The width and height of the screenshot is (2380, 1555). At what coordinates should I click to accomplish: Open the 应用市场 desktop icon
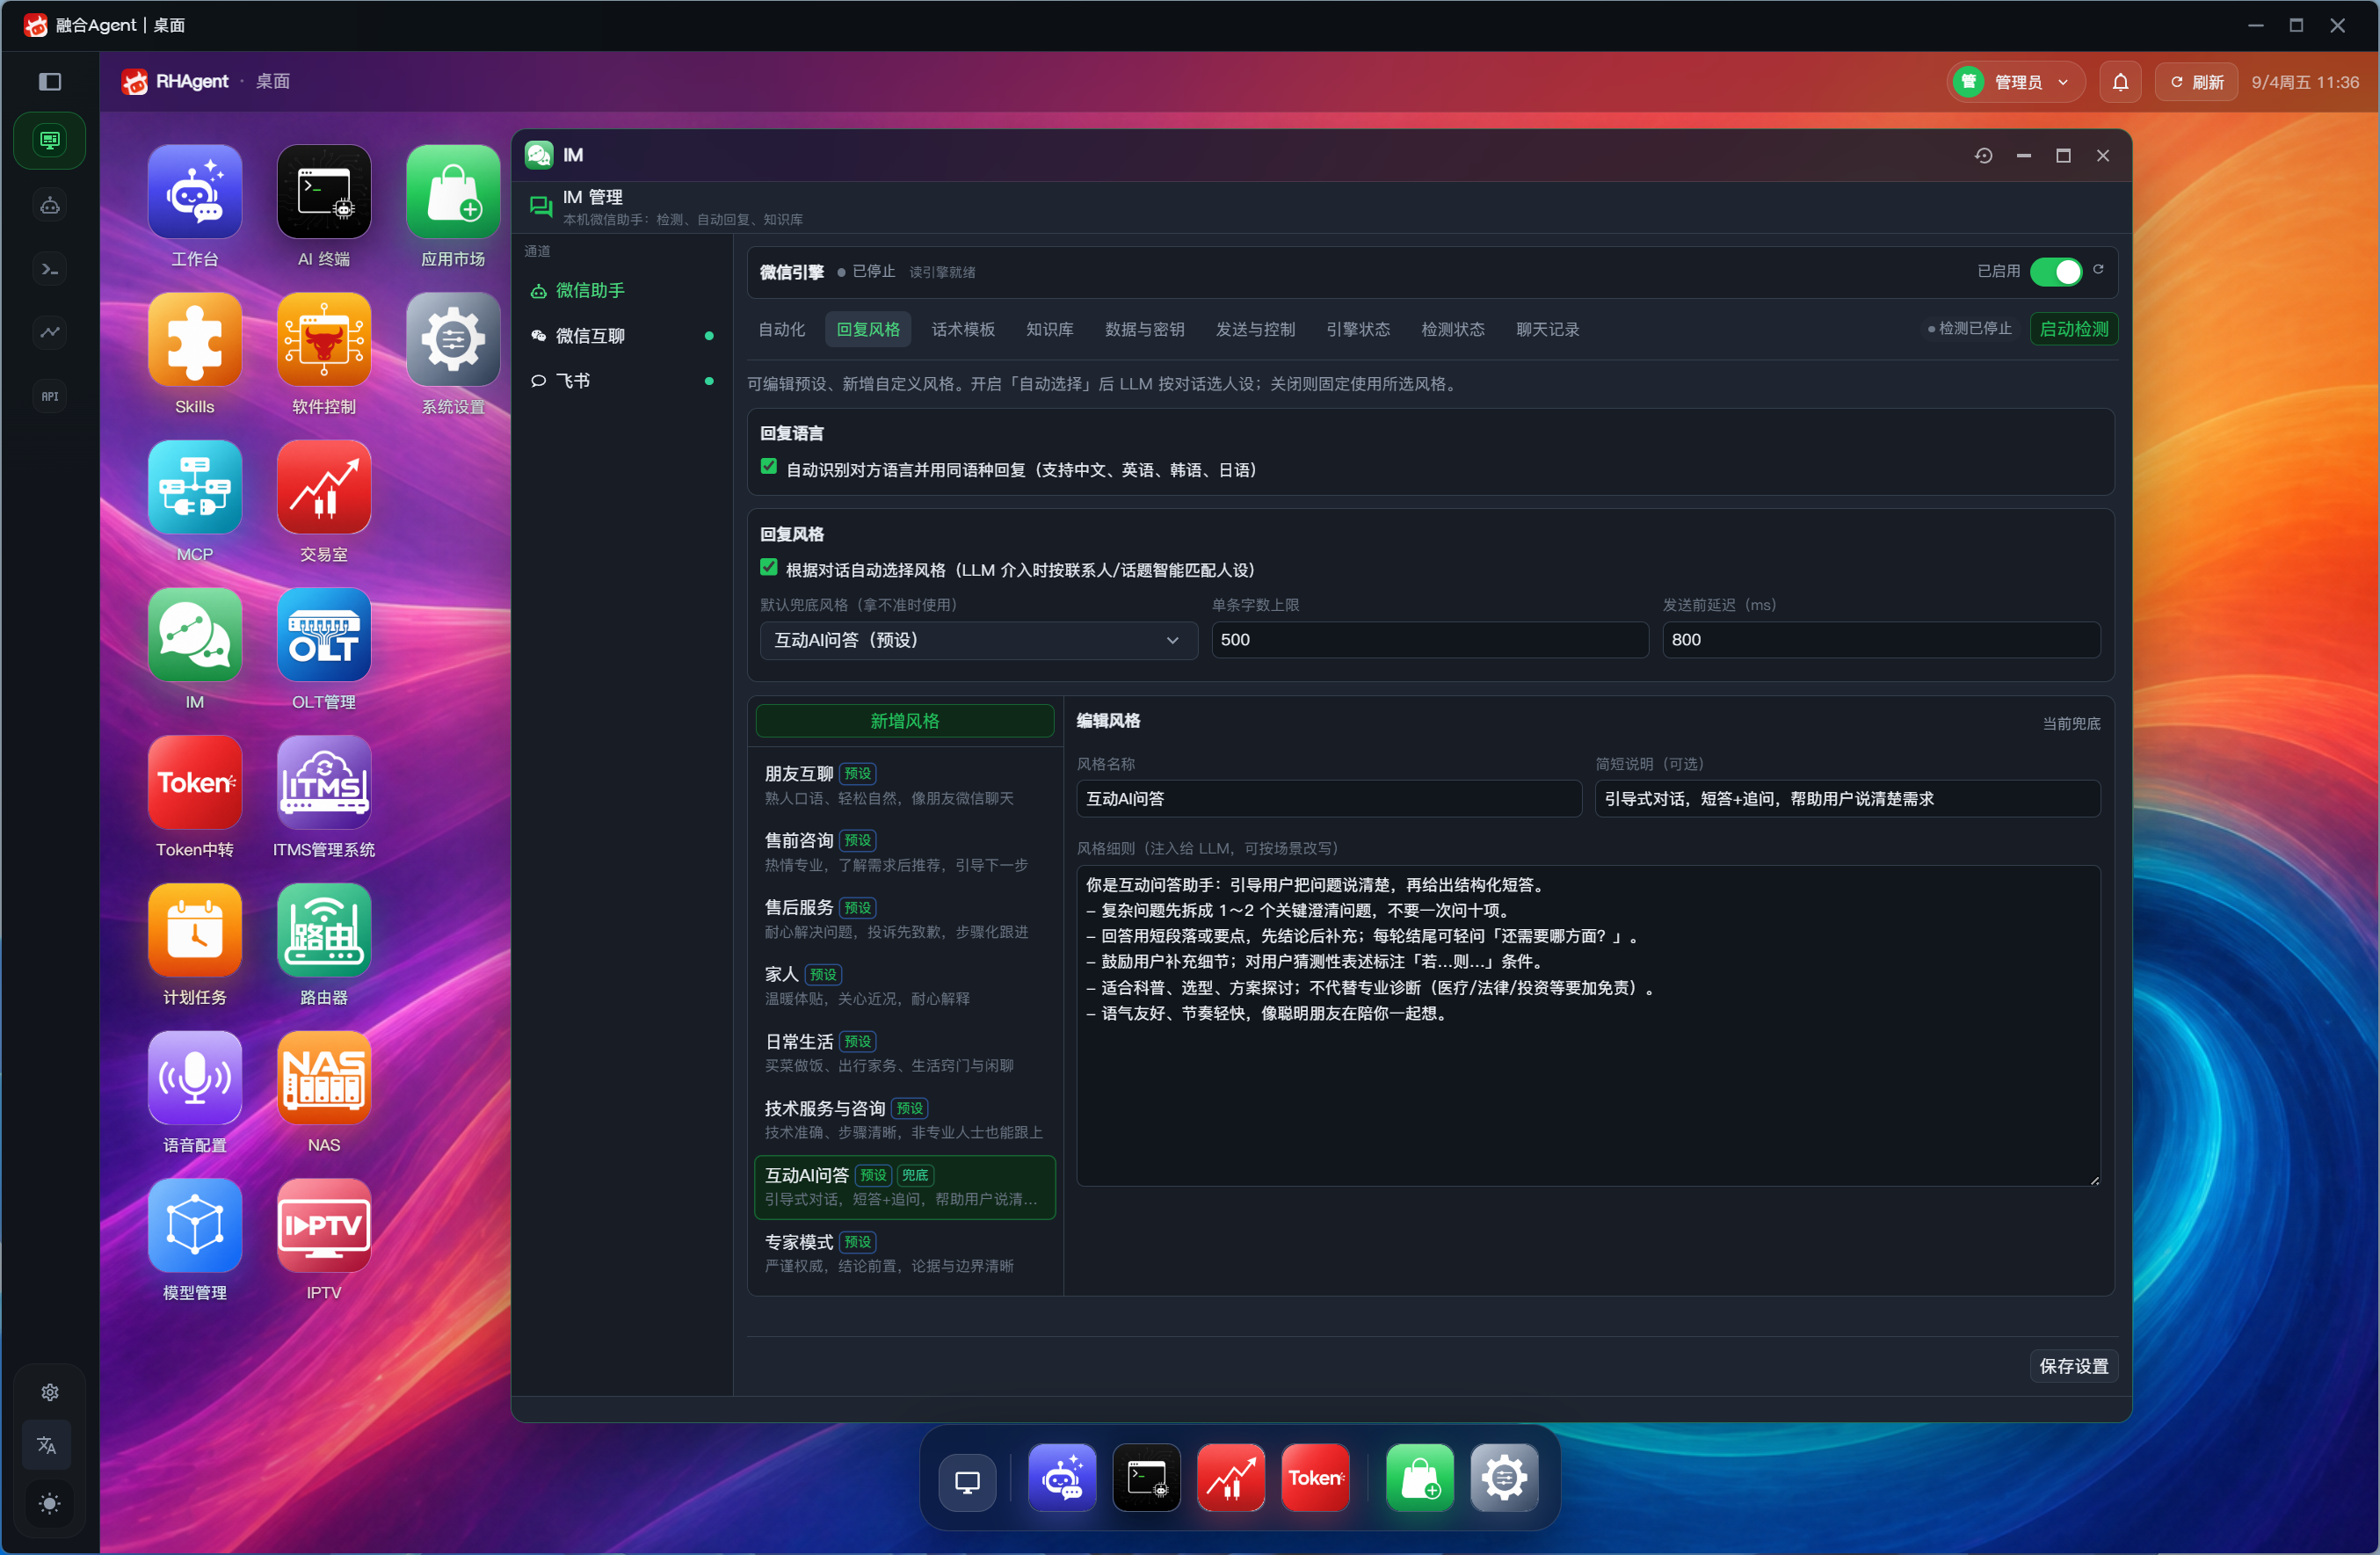453,192
